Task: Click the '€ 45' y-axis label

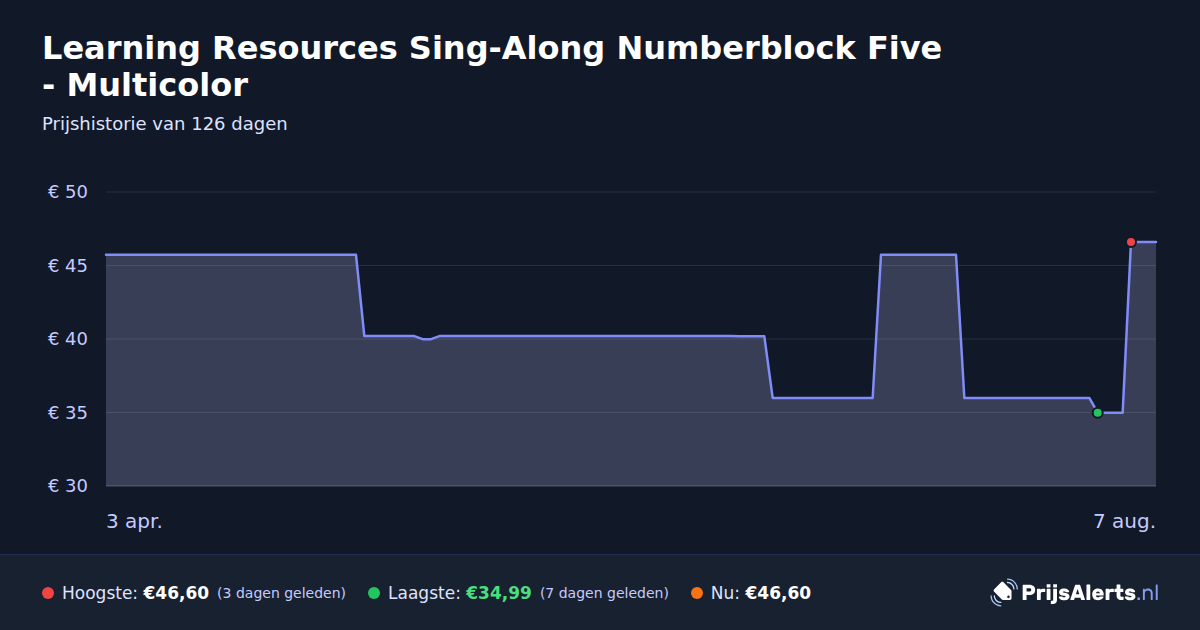Action: coord(68,266)
